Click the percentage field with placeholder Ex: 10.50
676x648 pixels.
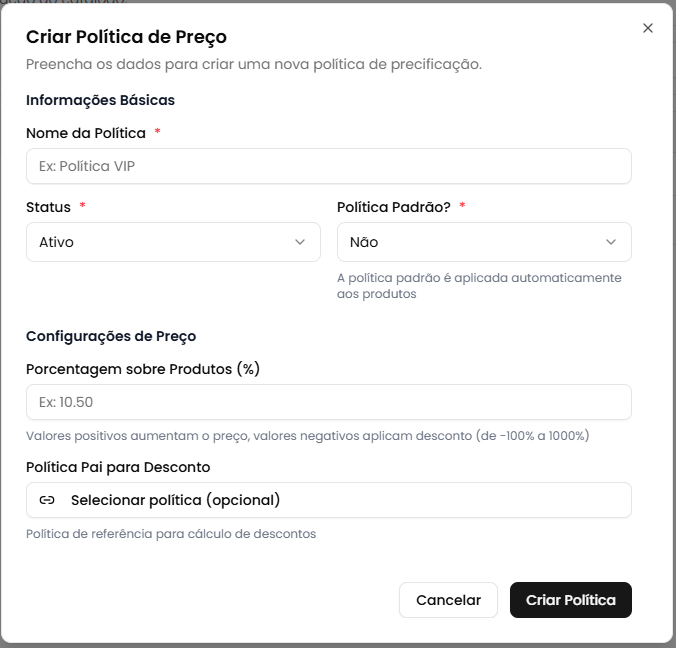328,402
